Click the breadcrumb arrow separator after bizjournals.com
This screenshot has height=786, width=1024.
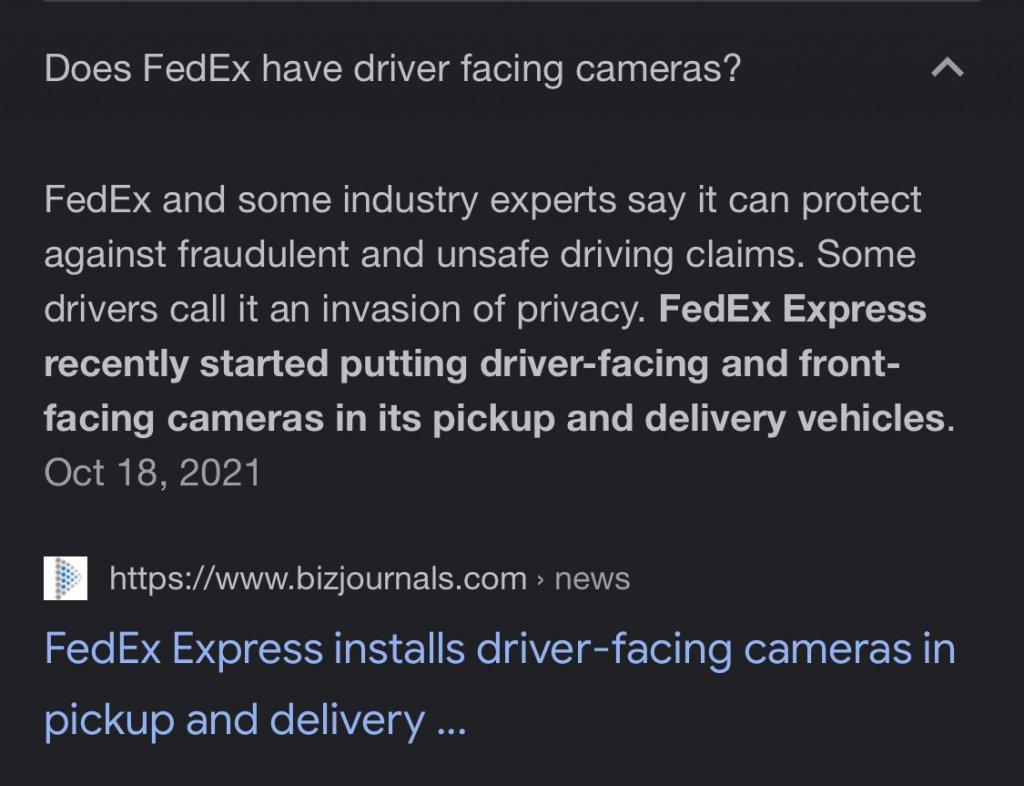click(x=540, y=579)
